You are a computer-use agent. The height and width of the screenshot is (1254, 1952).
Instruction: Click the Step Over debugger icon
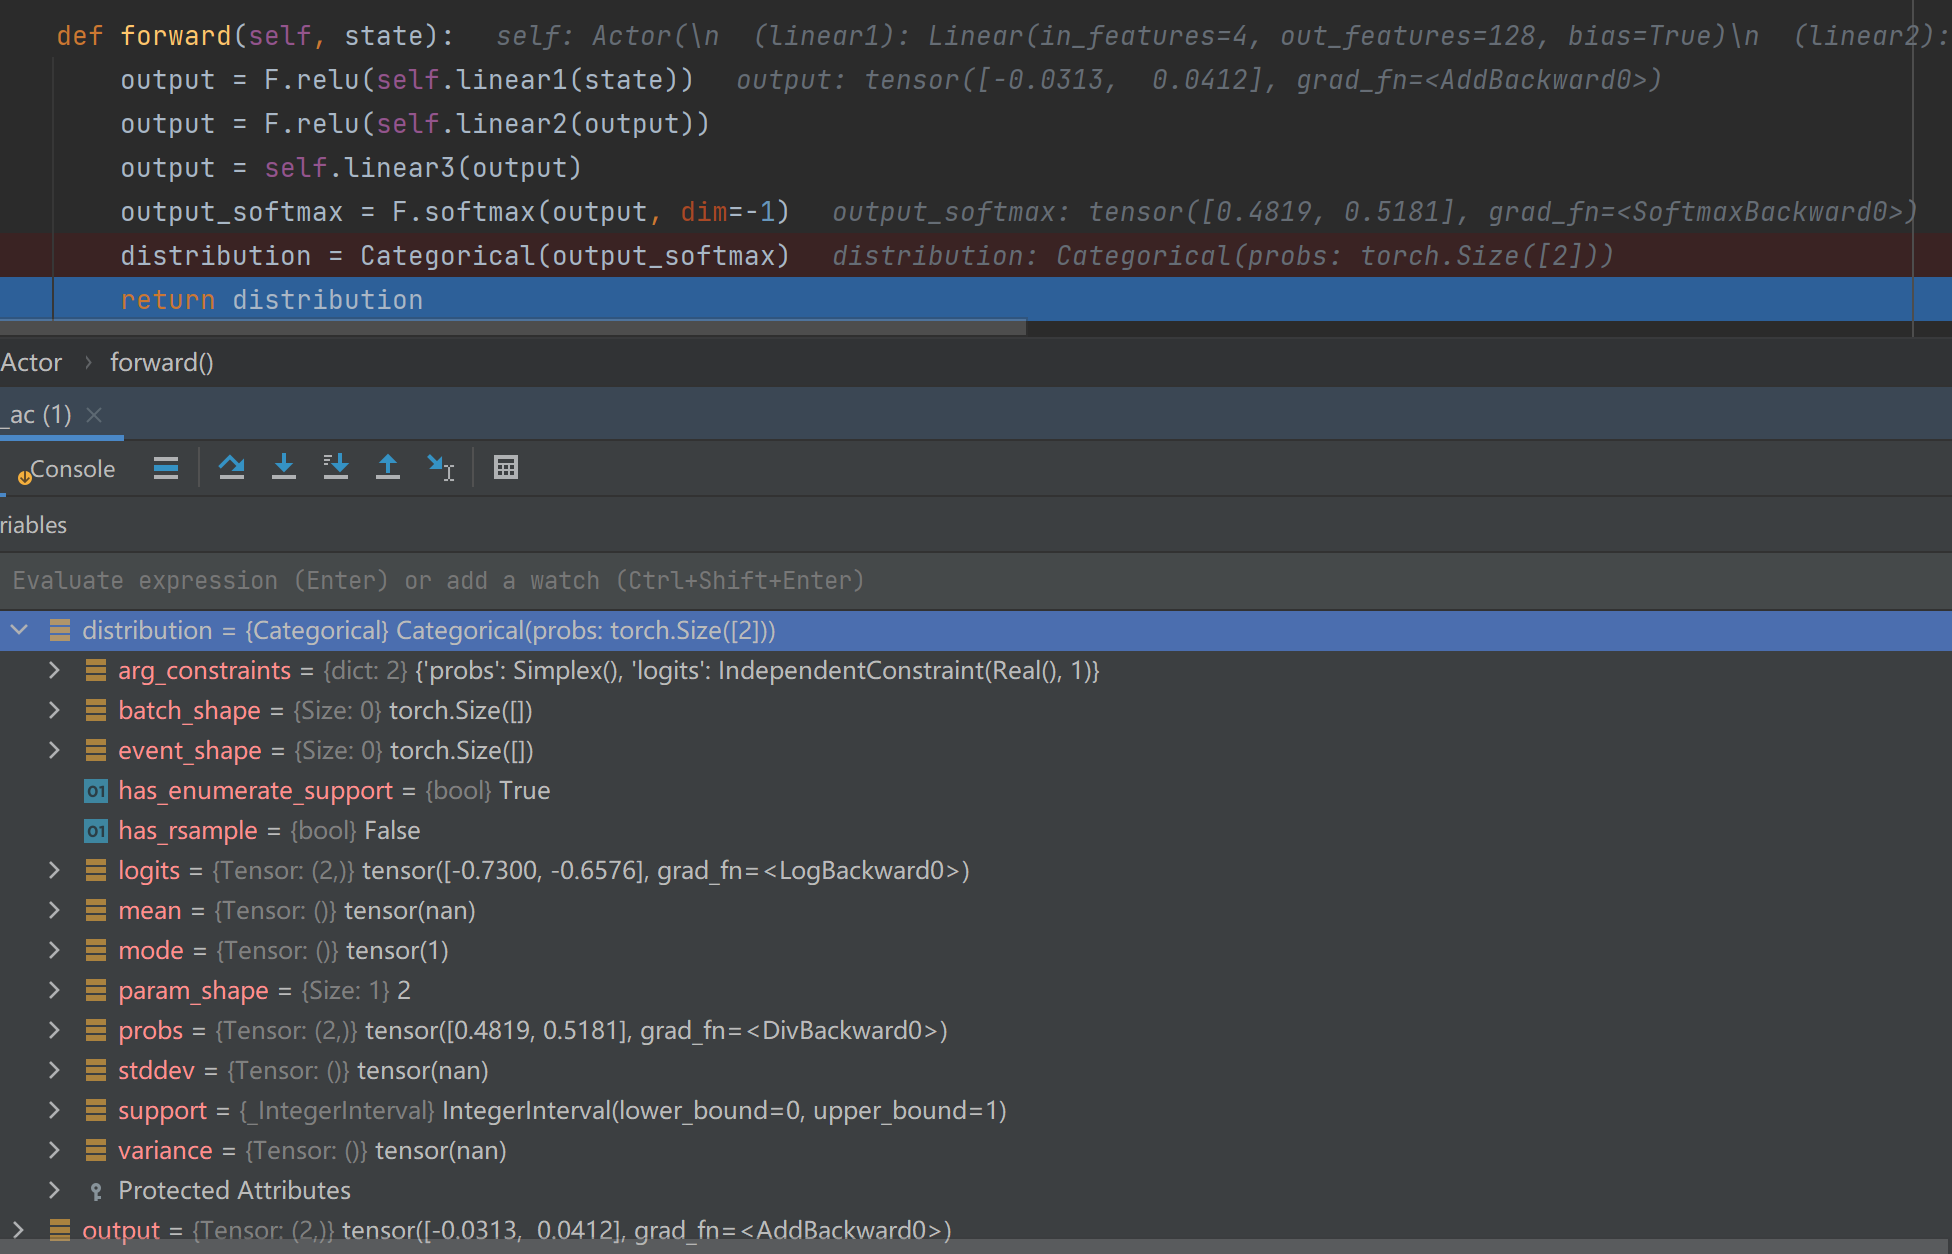(x=232, y=466)
